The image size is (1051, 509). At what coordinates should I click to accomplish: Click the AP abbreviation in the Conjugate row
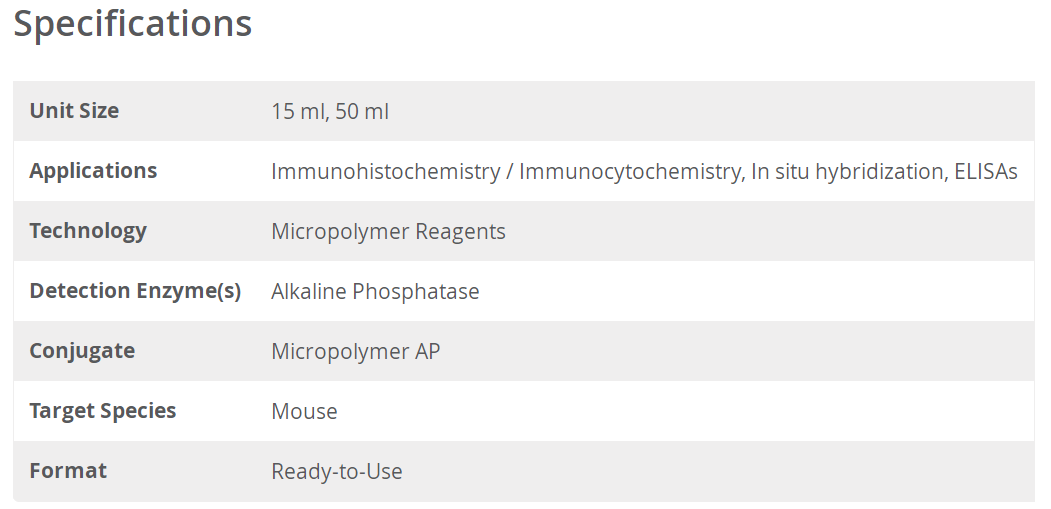coord(427,352)
